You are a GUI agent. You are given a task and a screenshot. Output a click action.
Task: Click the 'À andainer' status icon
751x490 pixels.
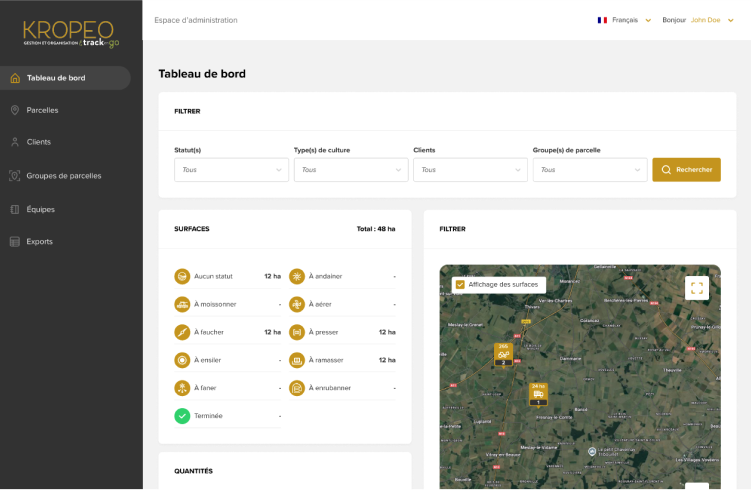(x=297, y=276)
